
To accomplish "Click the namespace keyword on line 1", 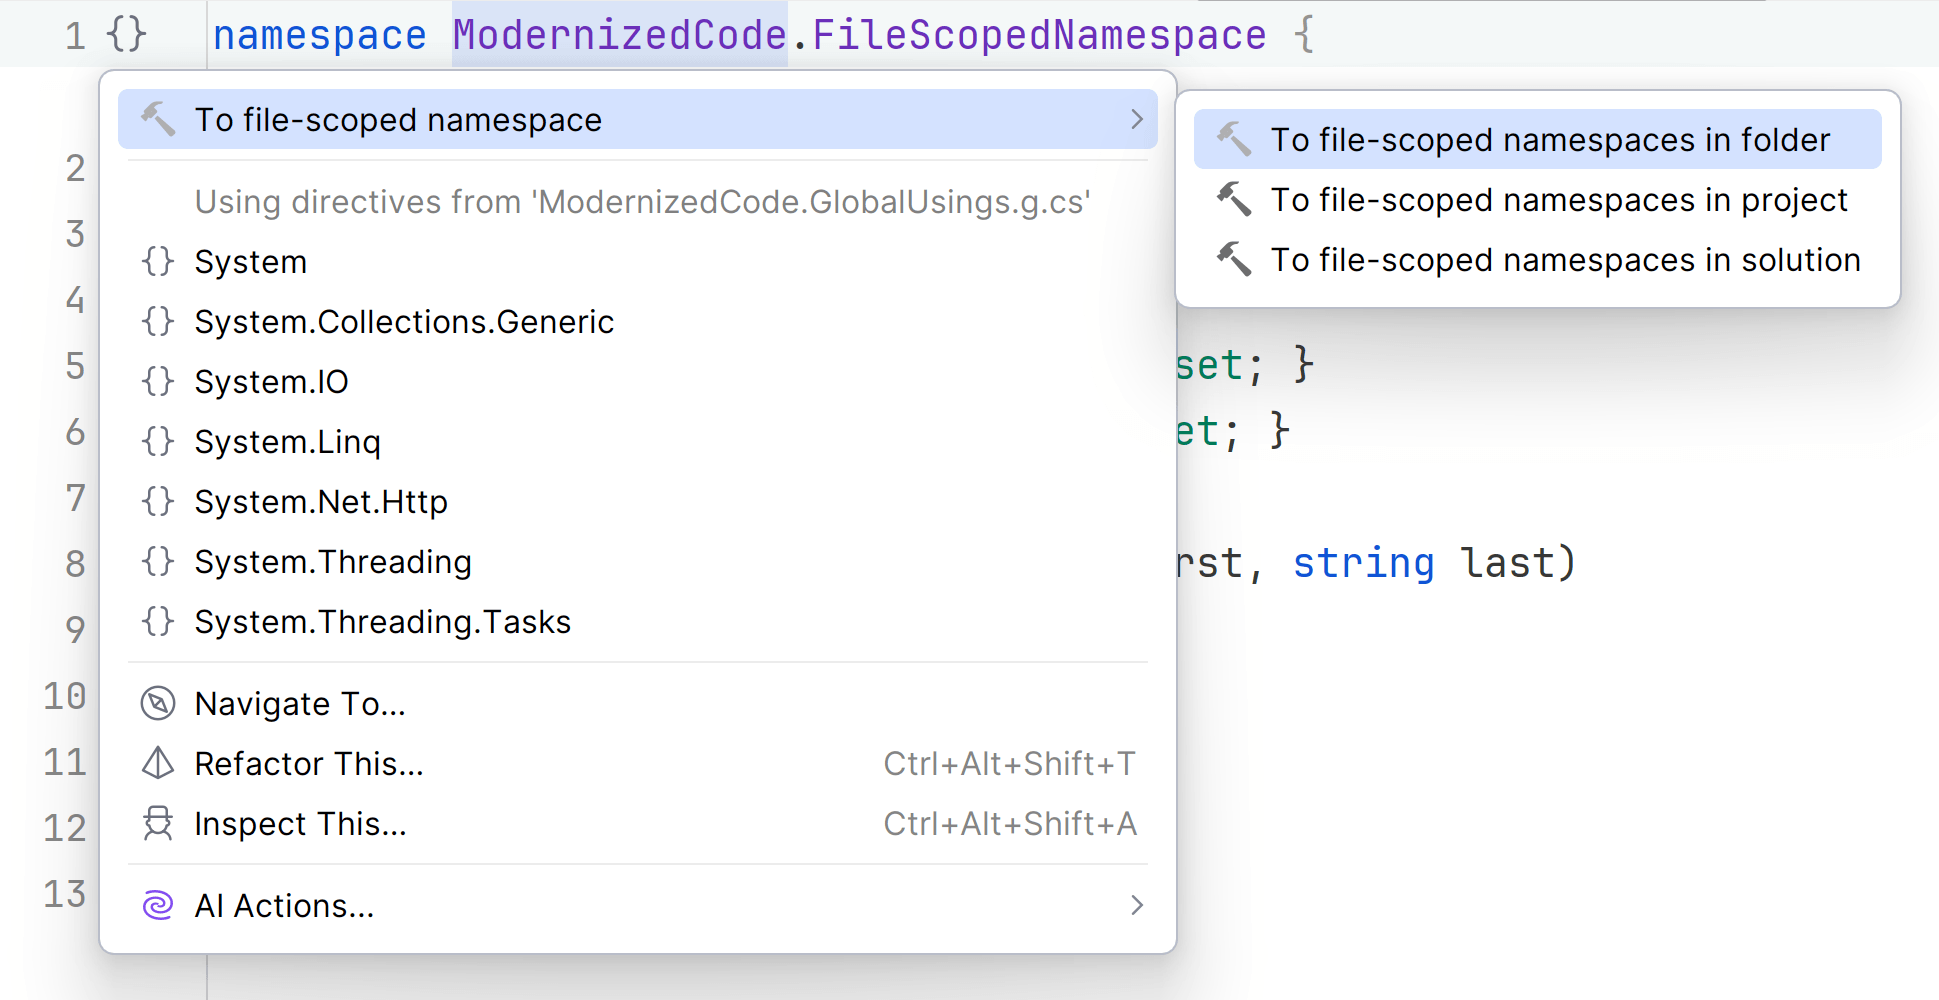I will point(319,33).
